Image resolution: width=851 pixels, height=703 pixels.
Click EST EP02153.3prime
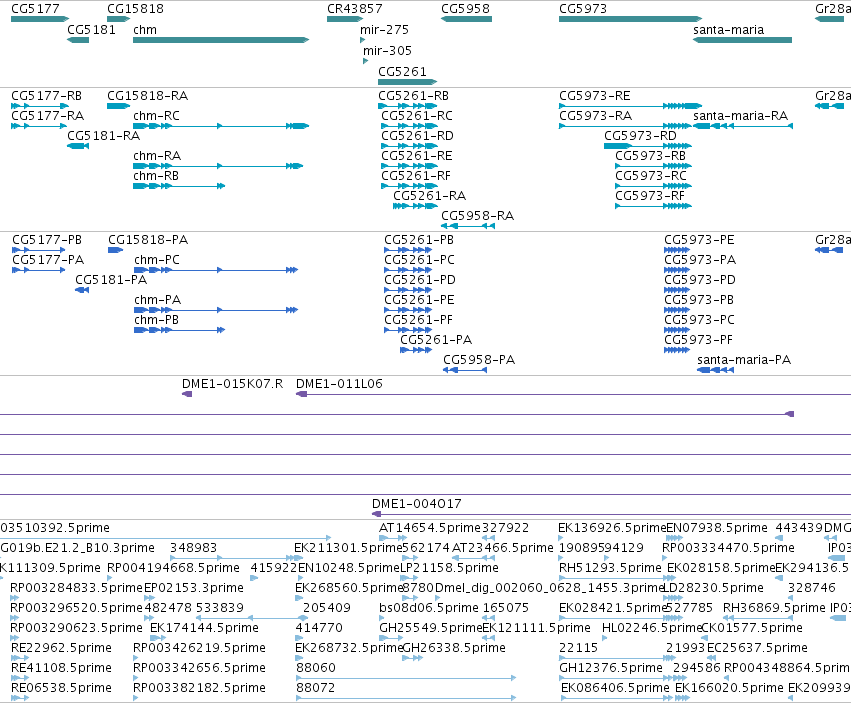(194, 588)
